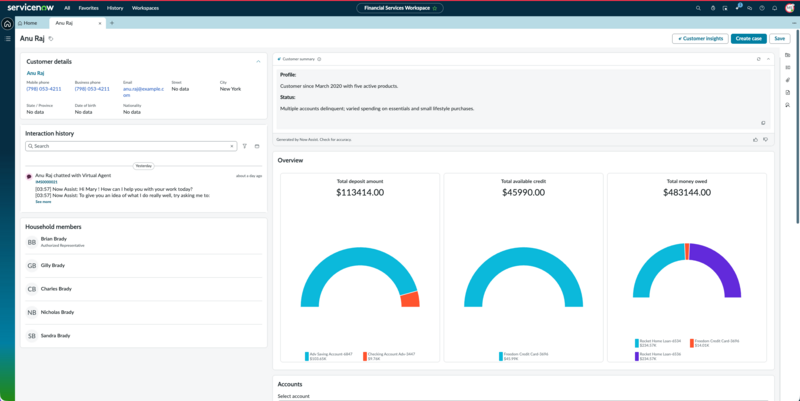Call the Mobile phone number link
Screen dimensions: 800x401
[44, 89]
